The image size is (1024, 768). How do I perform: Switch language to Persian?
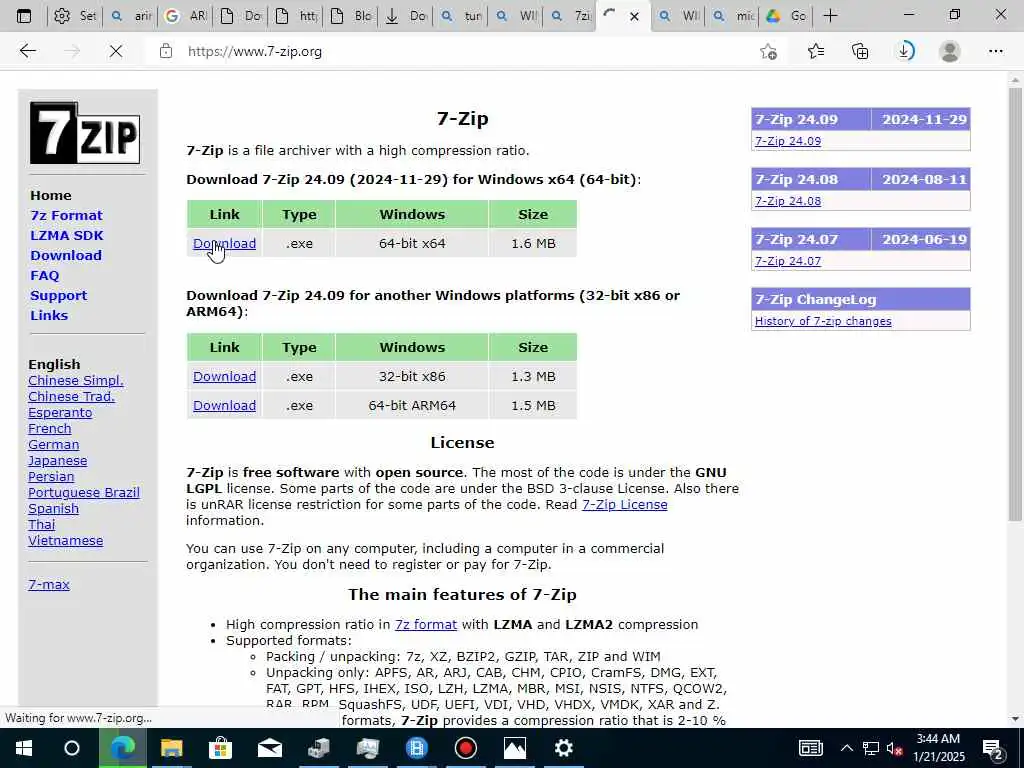click(51, 477)
